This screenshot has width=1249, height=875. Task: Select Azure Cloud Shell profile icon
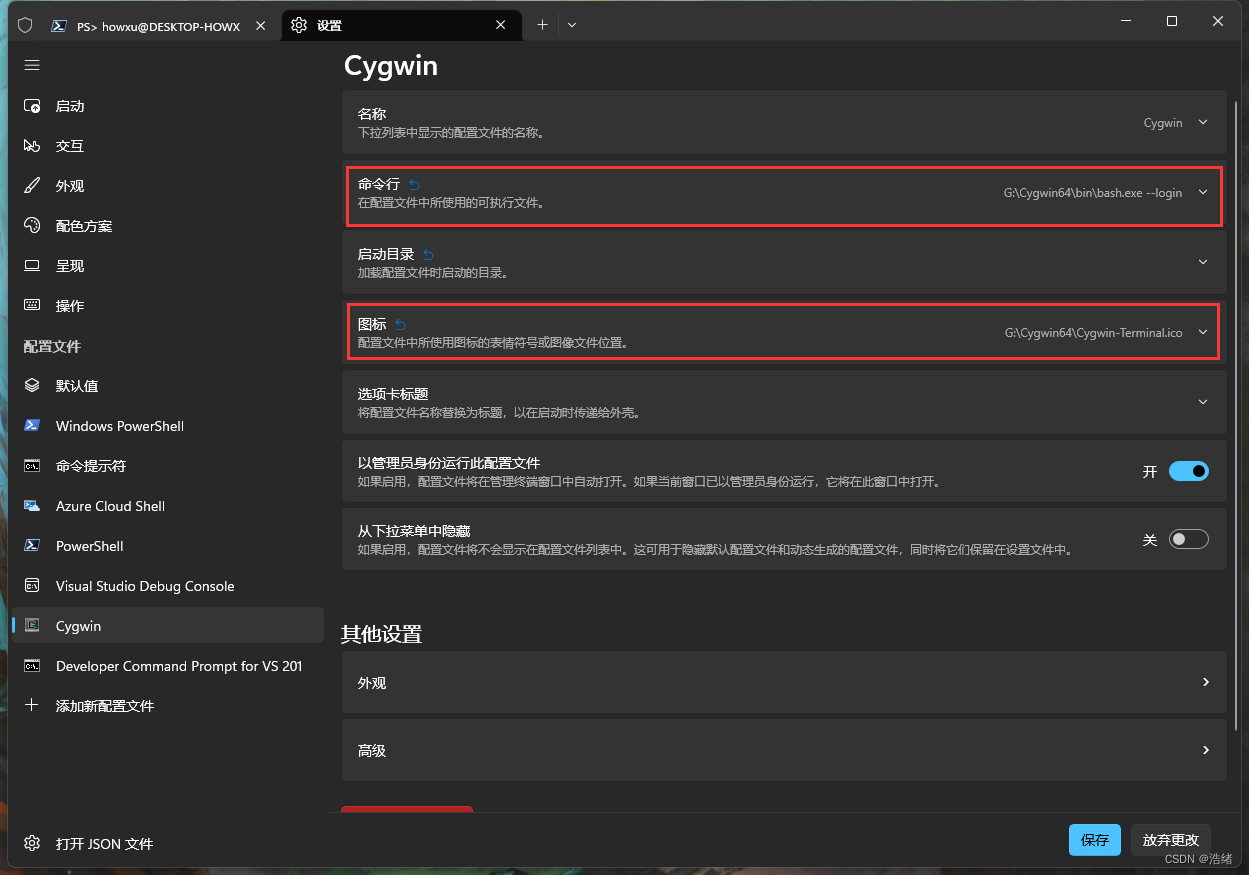click(32, 506)
